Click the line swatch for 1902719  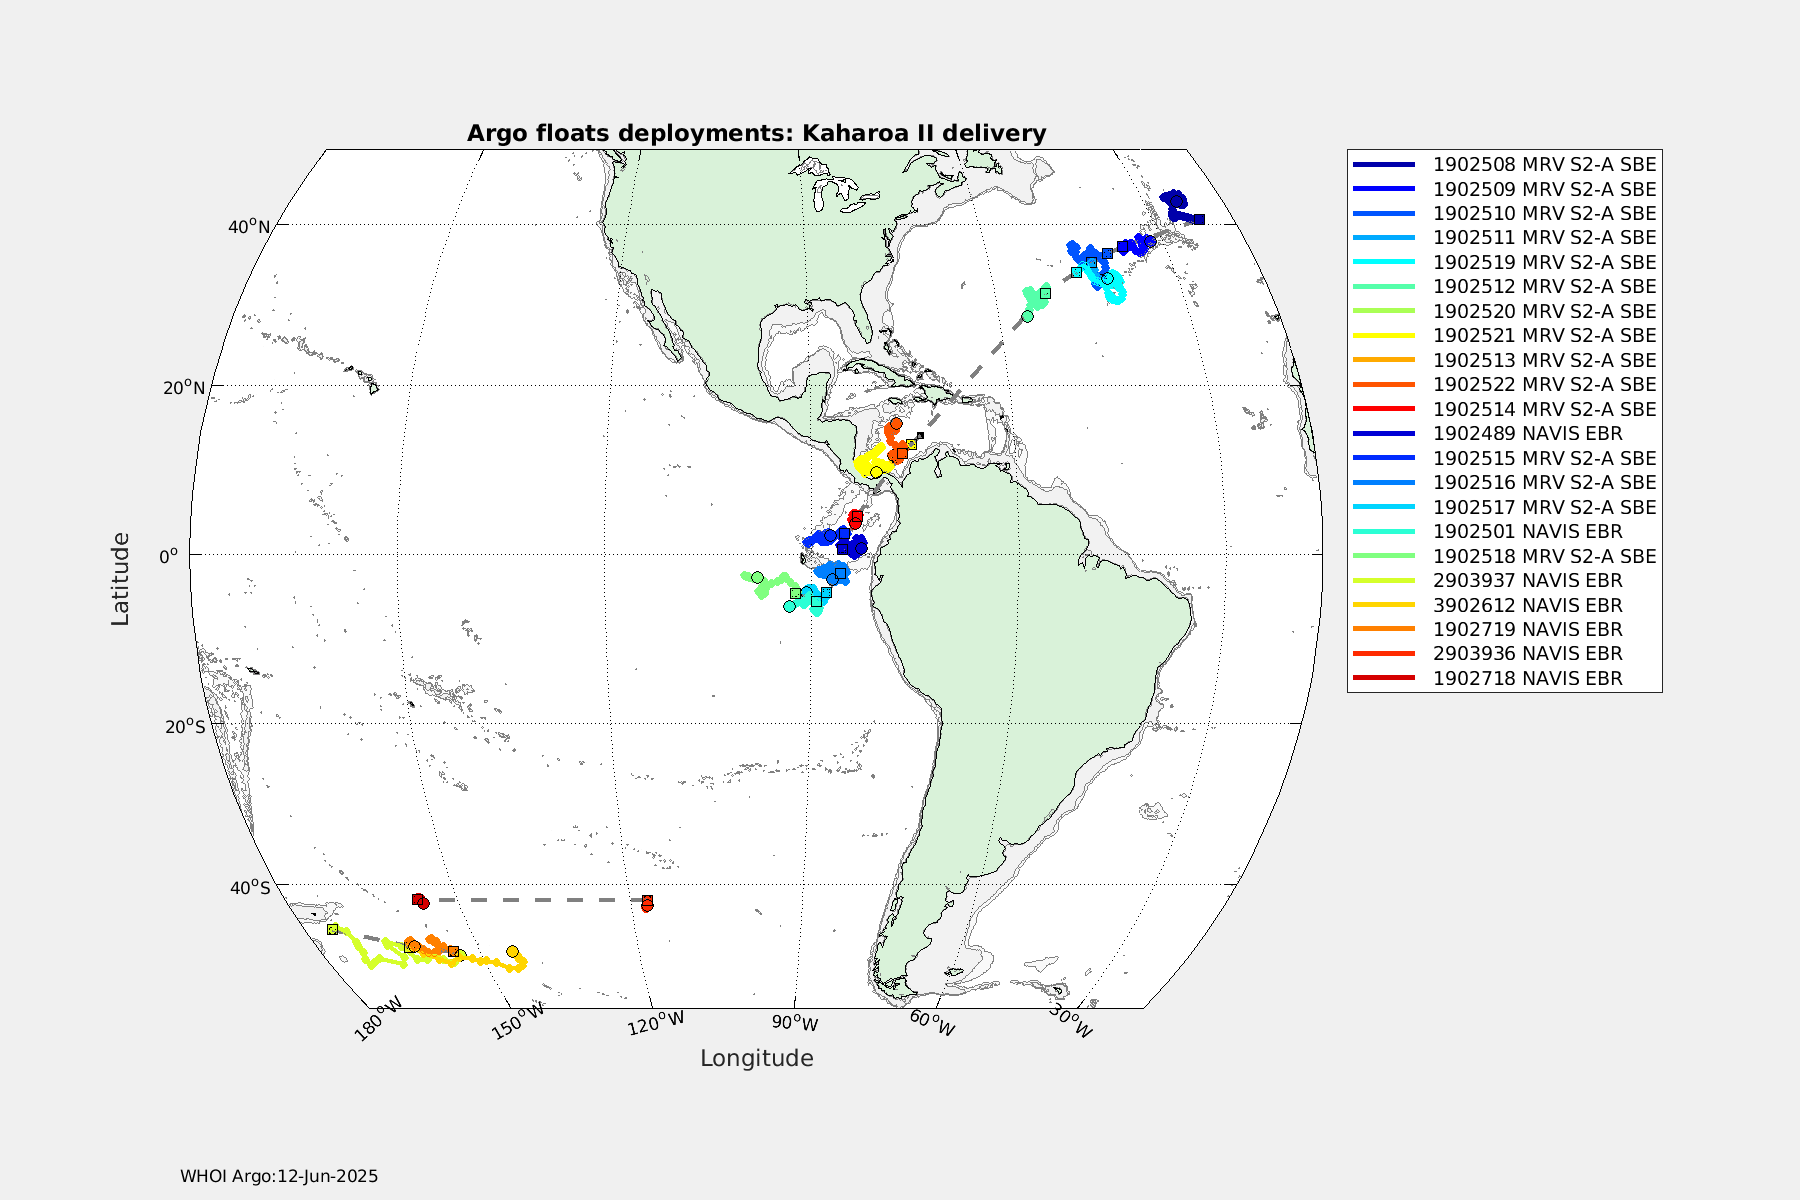point(1384,629)
